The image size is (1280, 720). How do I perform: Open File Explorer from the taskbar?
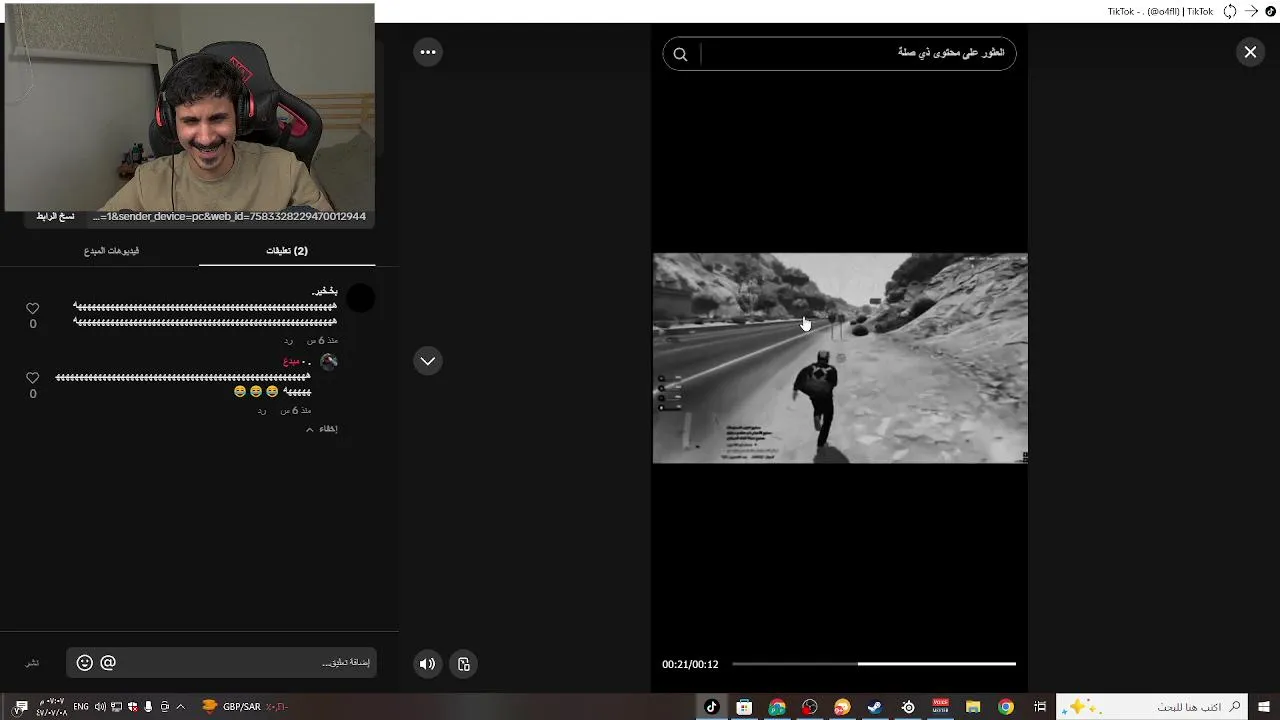point(973,707)
